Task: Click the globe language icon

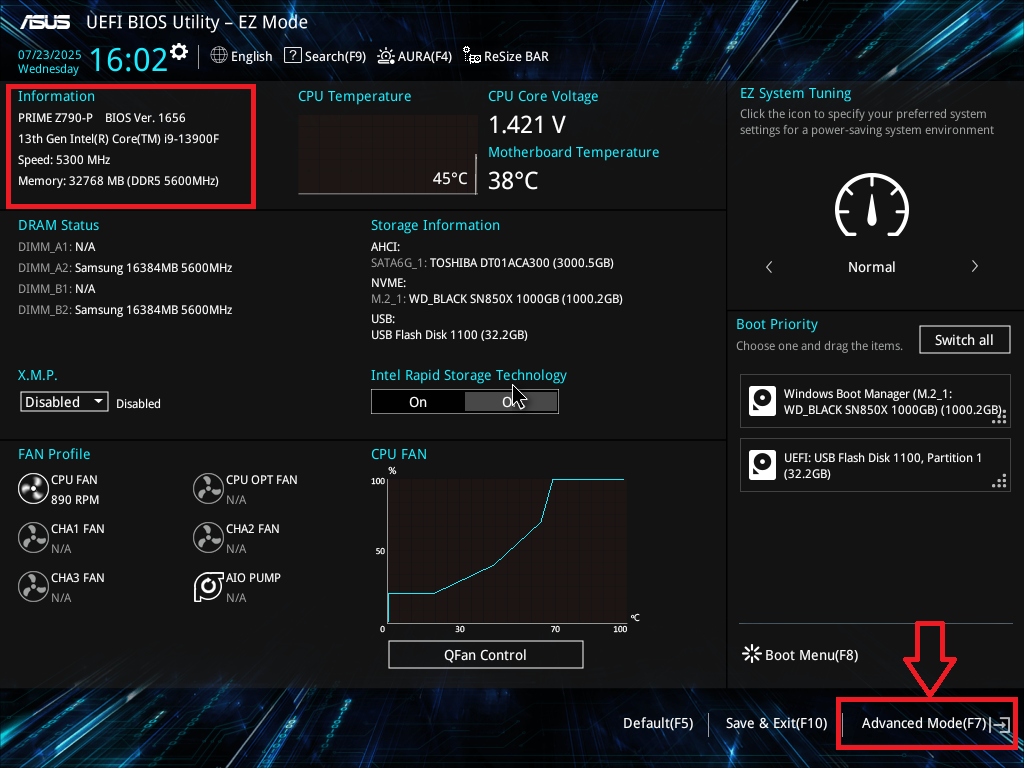Action: [219, 56]
